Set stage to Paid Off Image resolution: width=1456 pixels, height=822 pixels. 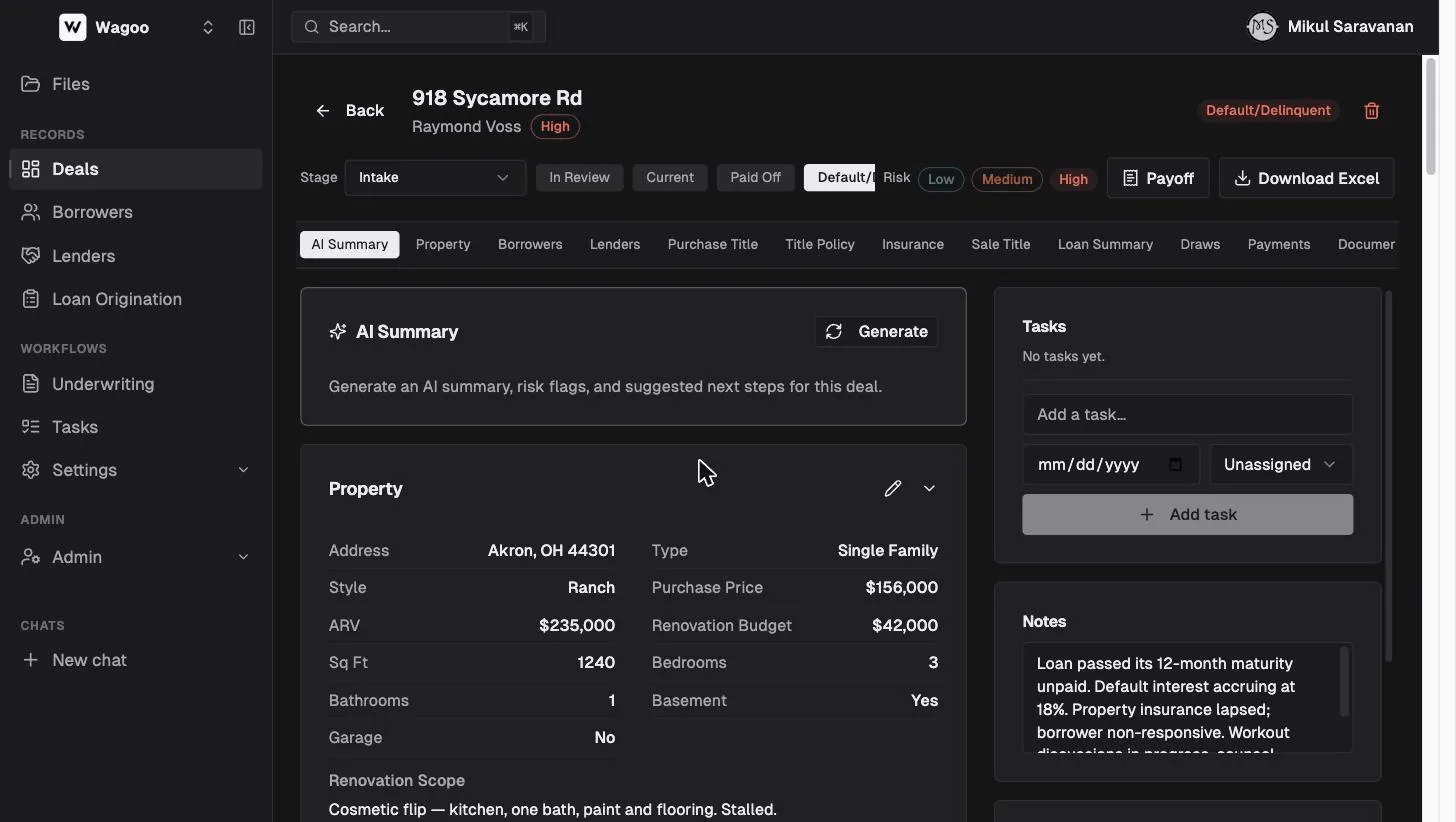point(755,178)
